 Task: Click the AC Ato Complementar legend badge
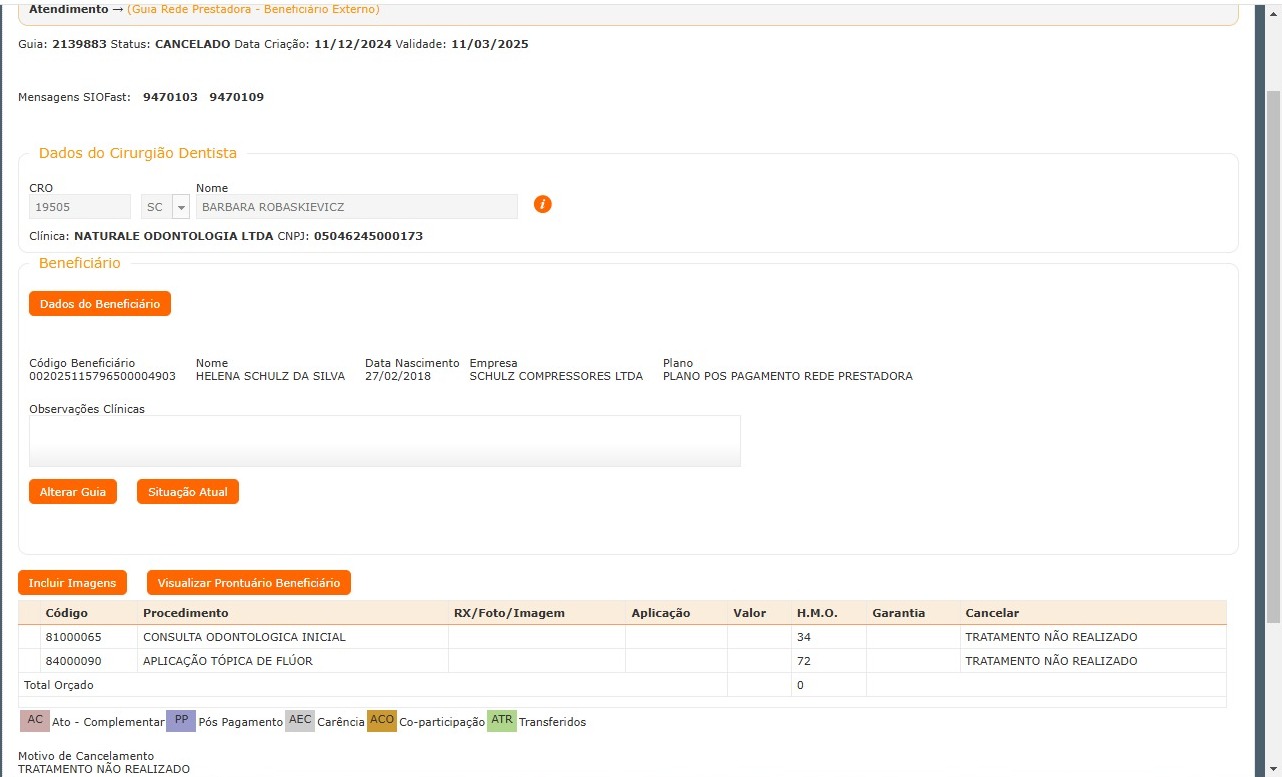pos(35,721)
